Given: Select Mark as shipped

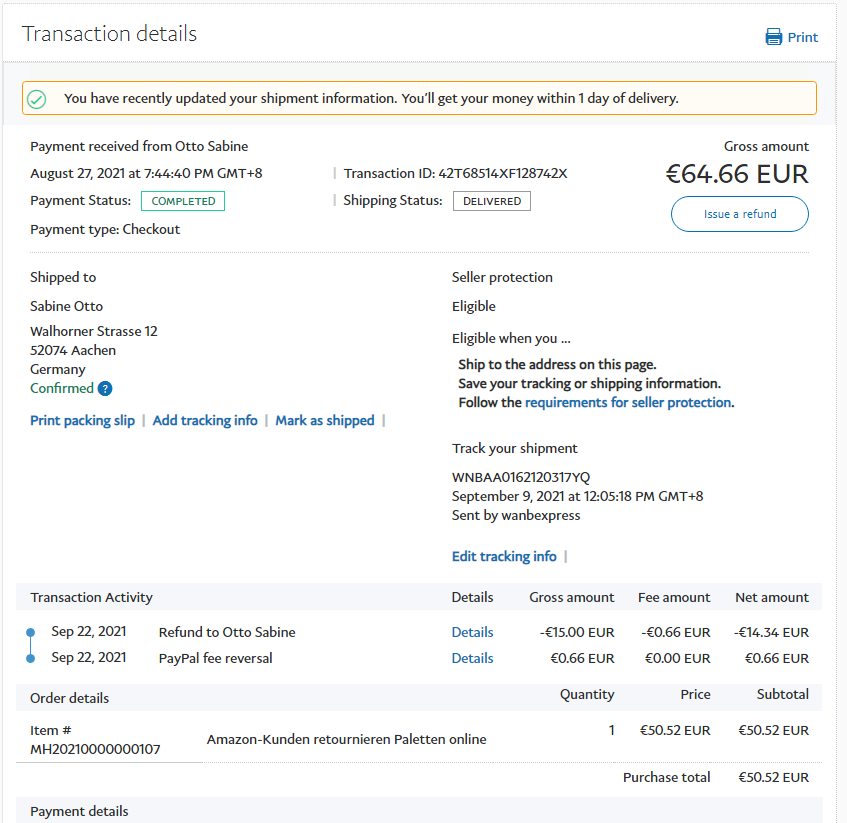Looking at the screenshot, I should click(324, 421).
